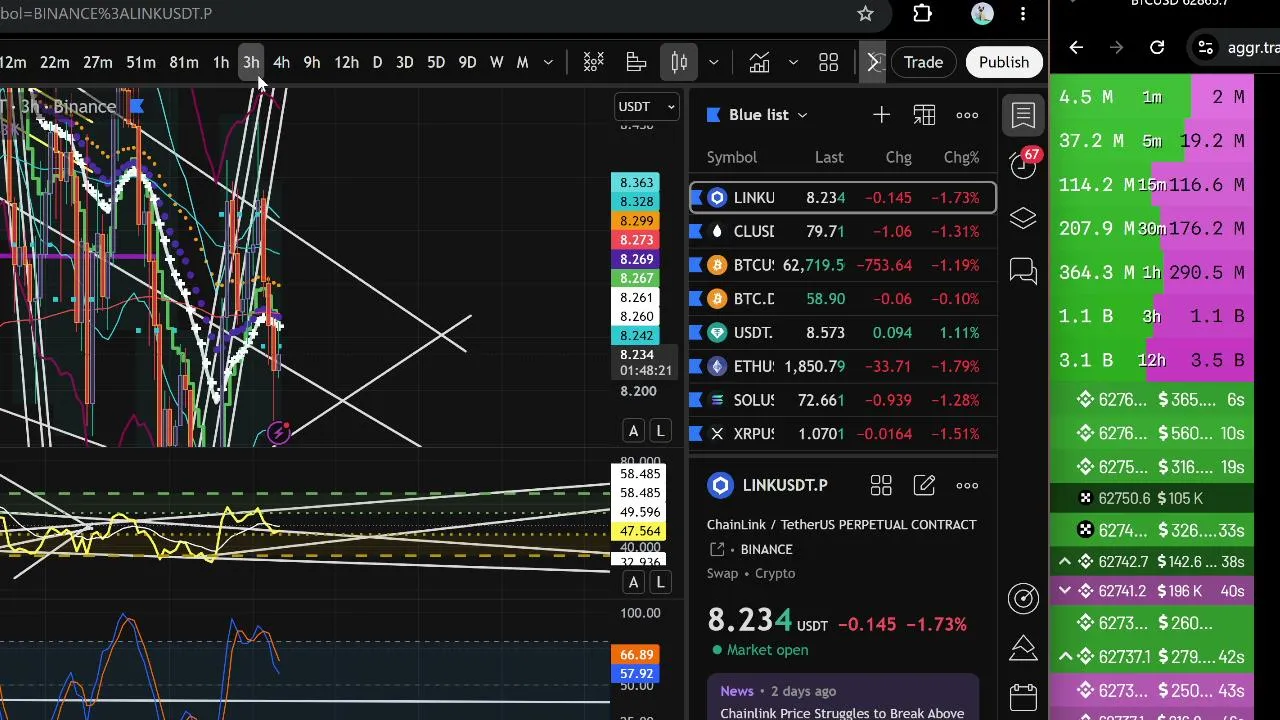Go back in the aggr.trade window

1076,47
